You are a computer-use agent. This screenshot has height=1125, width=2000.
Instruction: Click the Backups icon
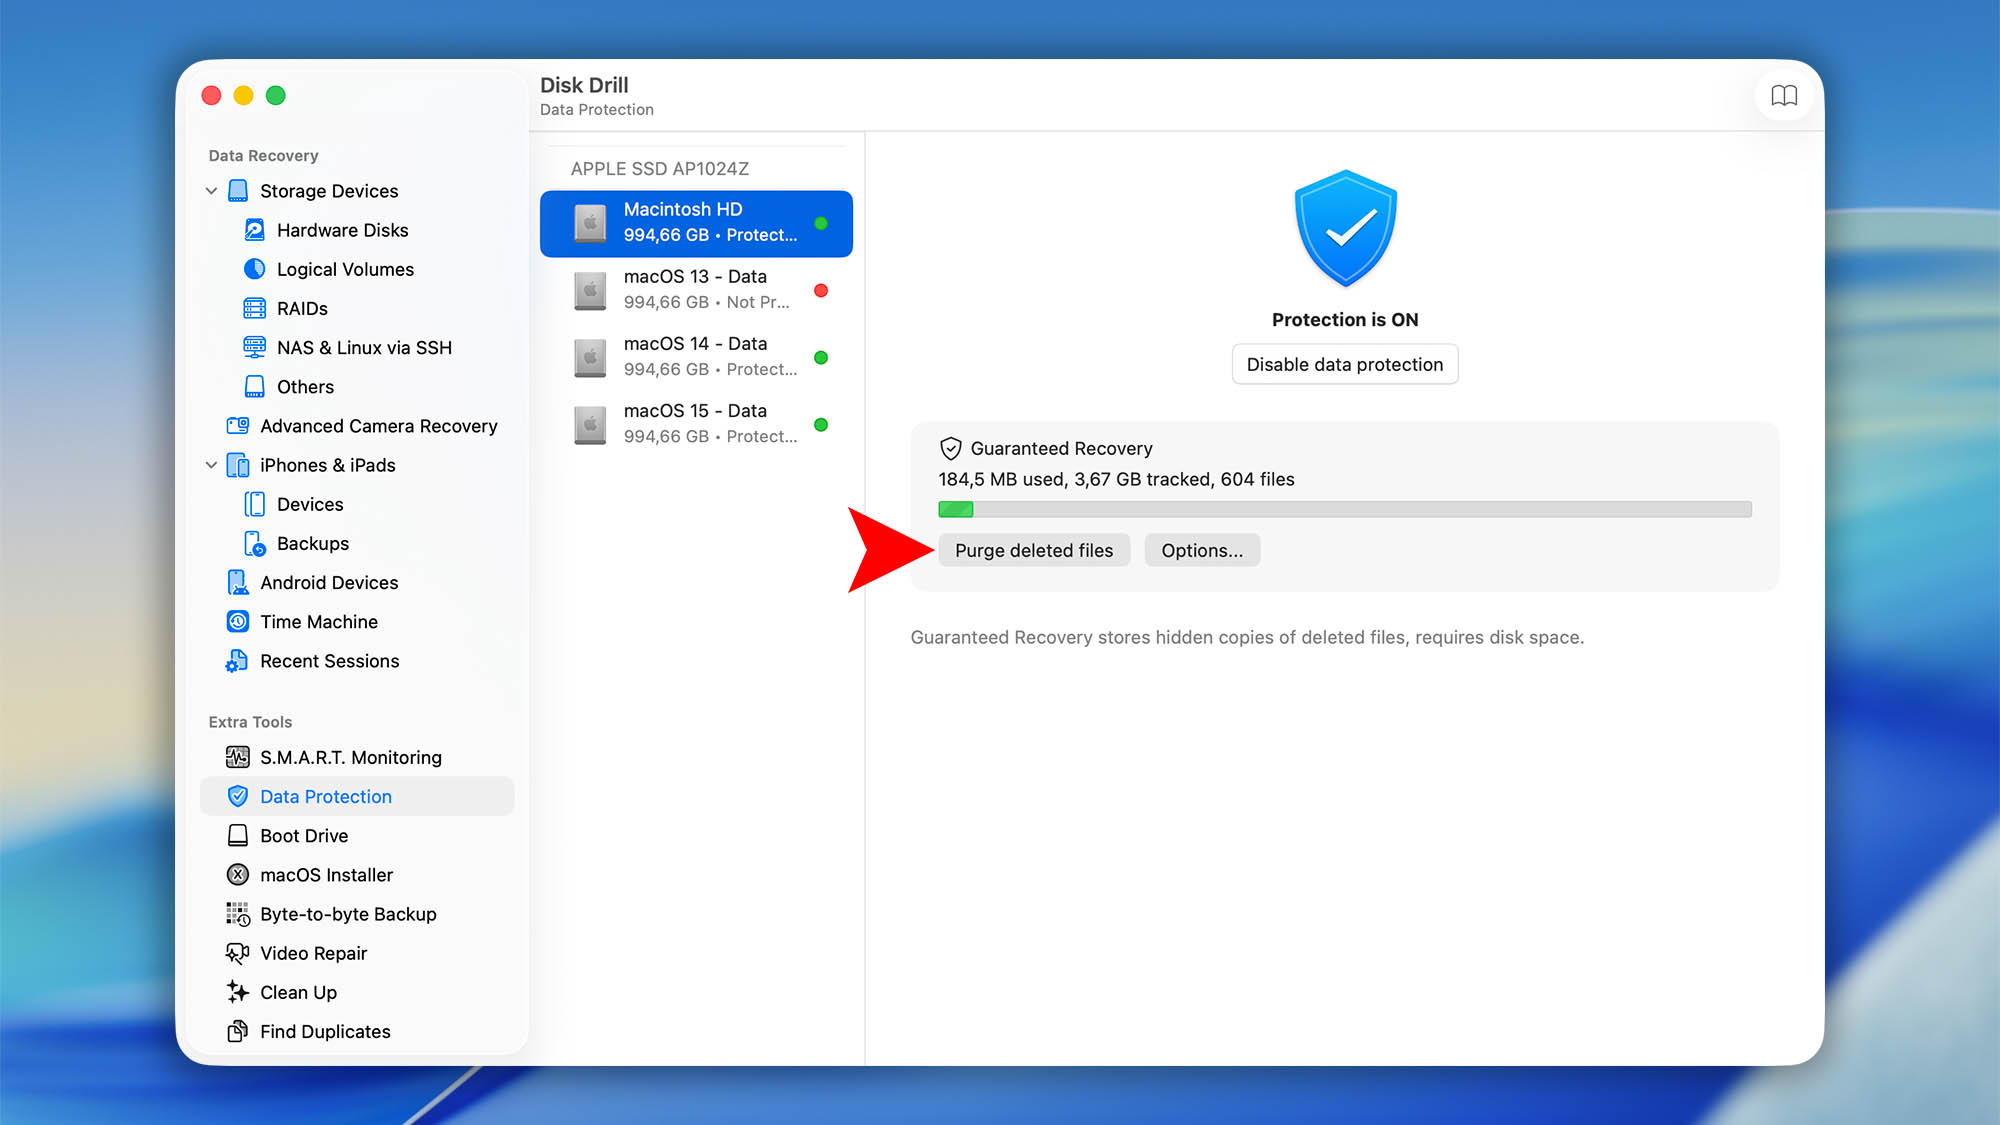click(x=255, y=543)
